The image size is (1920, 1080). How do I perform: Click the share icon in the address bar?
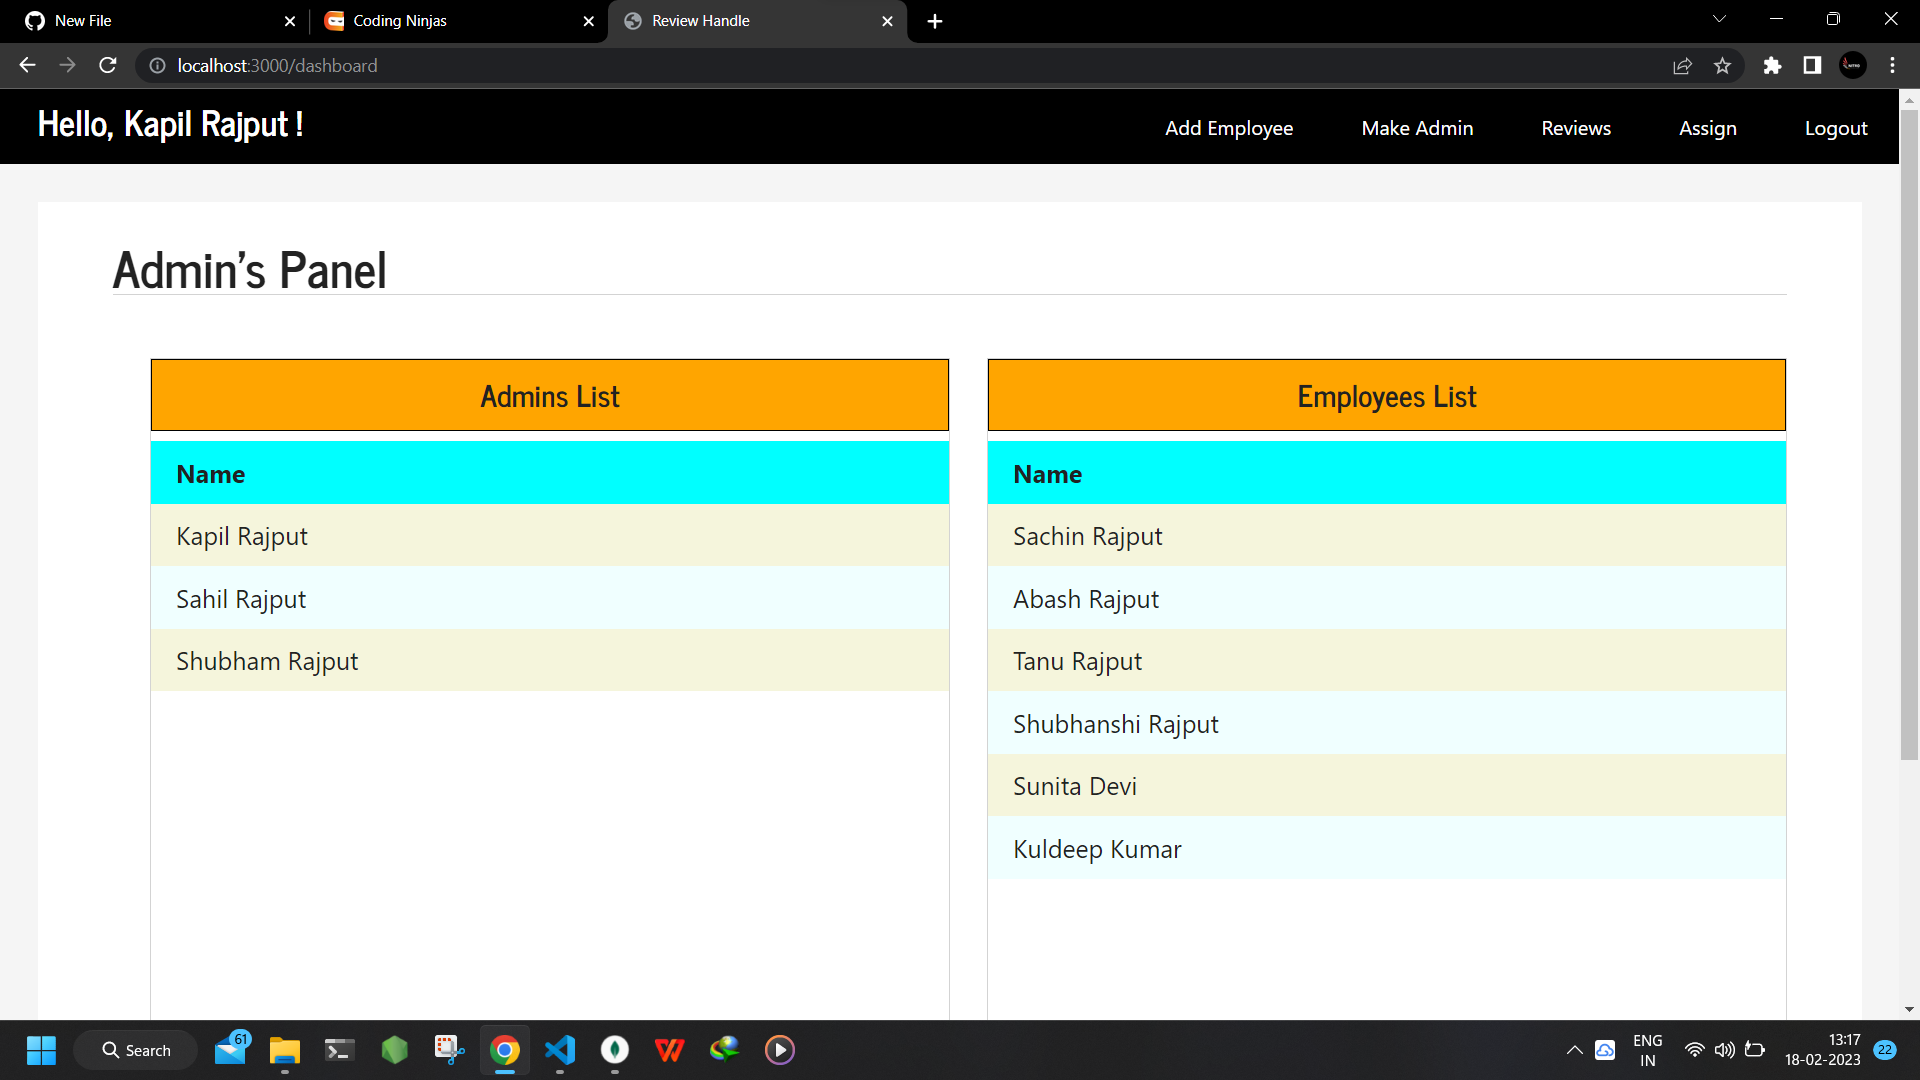tap(1683, 65)
